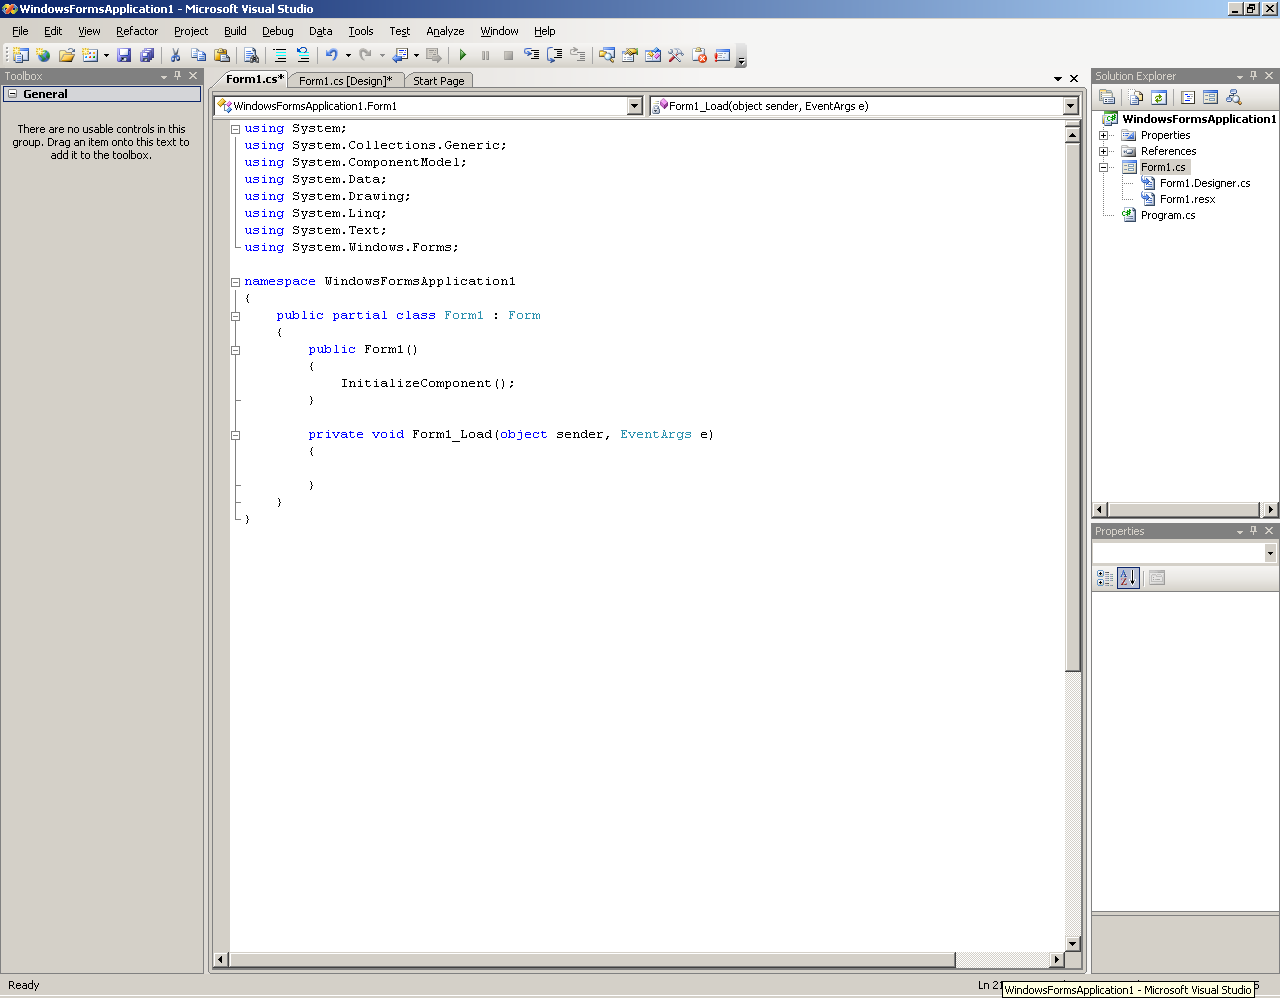Click the code editor vertical scrollbar thumb

click(x=1072, y=405)
